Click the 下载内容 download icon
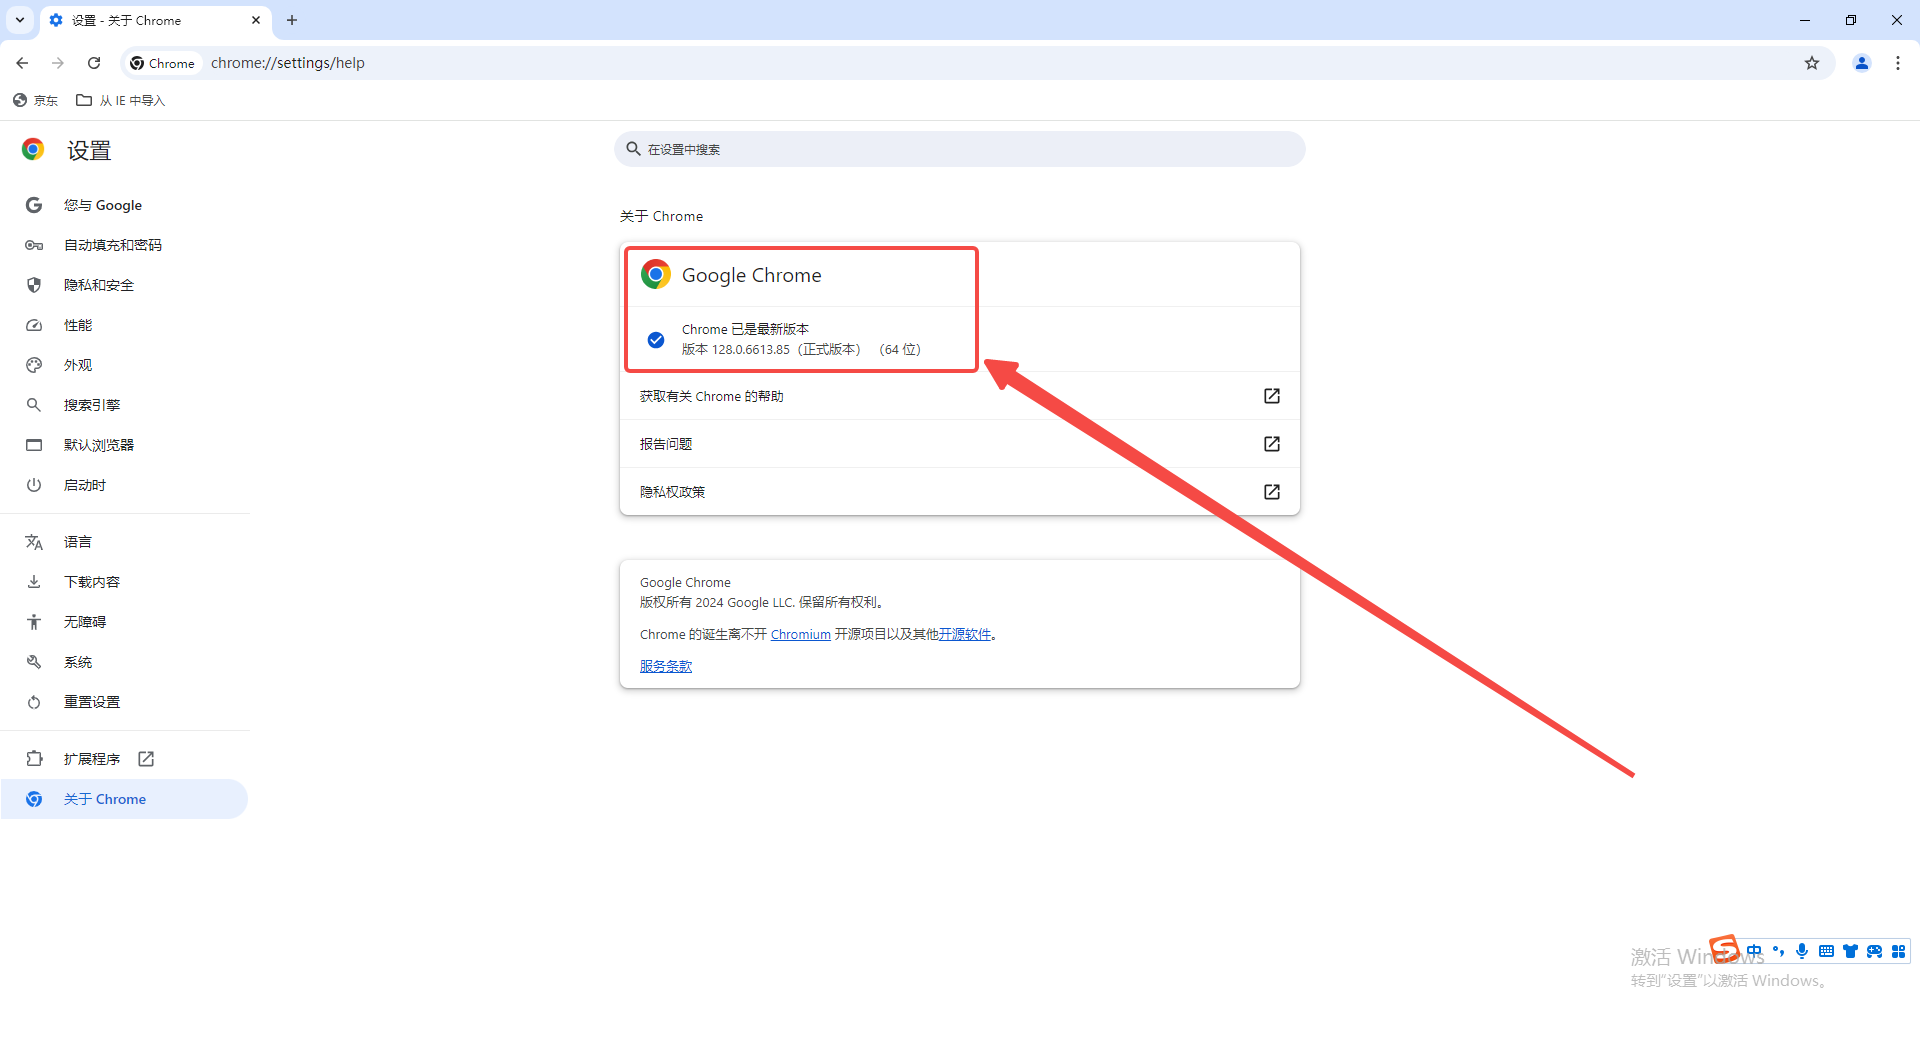The height and width of the screenshot is (1040, 1920). (34, 582)
